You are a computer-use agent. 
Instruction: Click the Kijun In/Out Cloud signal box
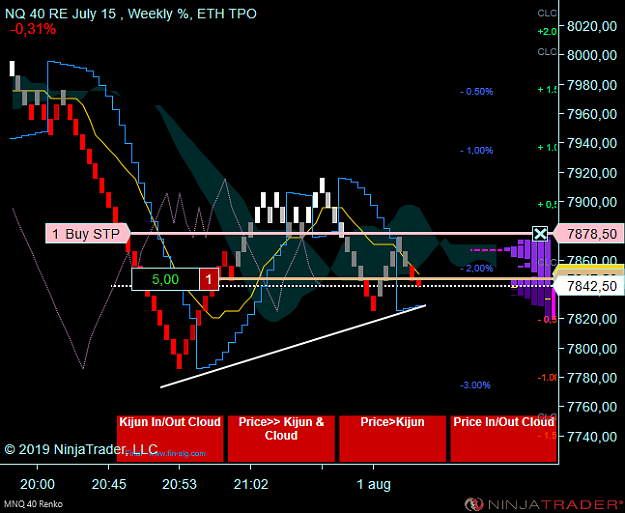pos(170,438)
